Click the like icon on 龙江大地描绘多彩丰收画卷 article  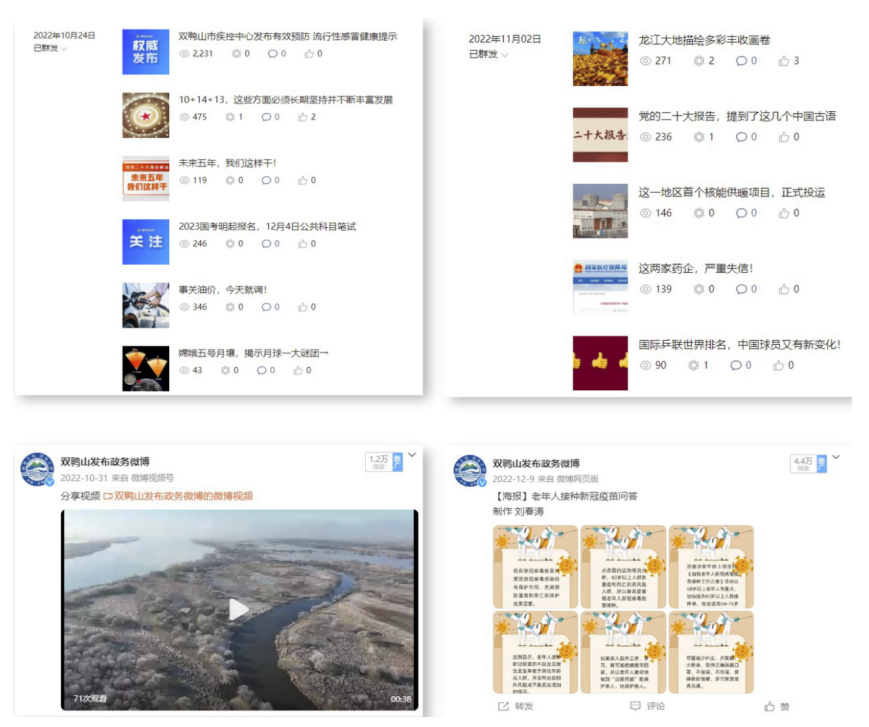(784, 61)
